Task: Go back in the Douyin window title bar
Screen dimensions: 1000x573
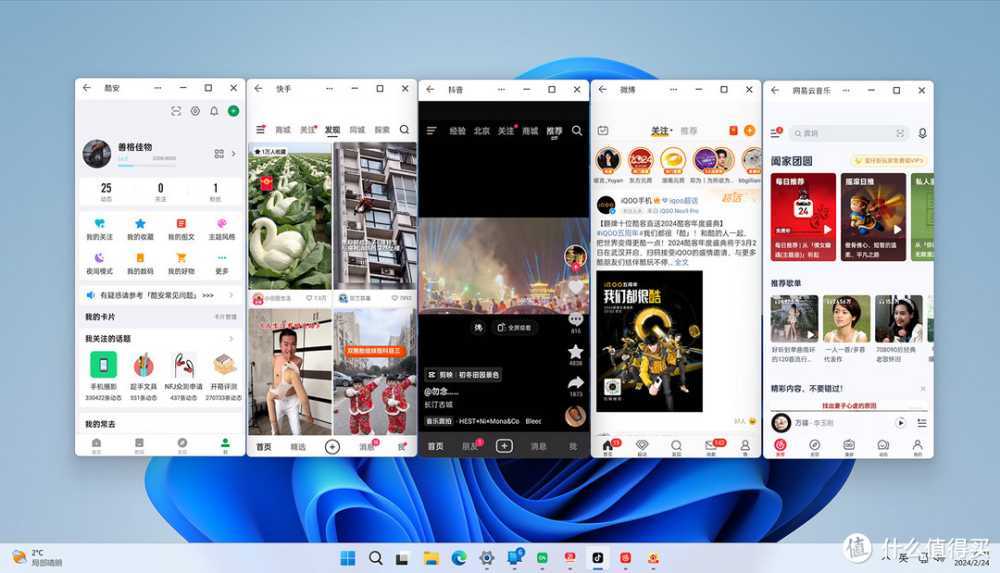Action: pos(430,89)
